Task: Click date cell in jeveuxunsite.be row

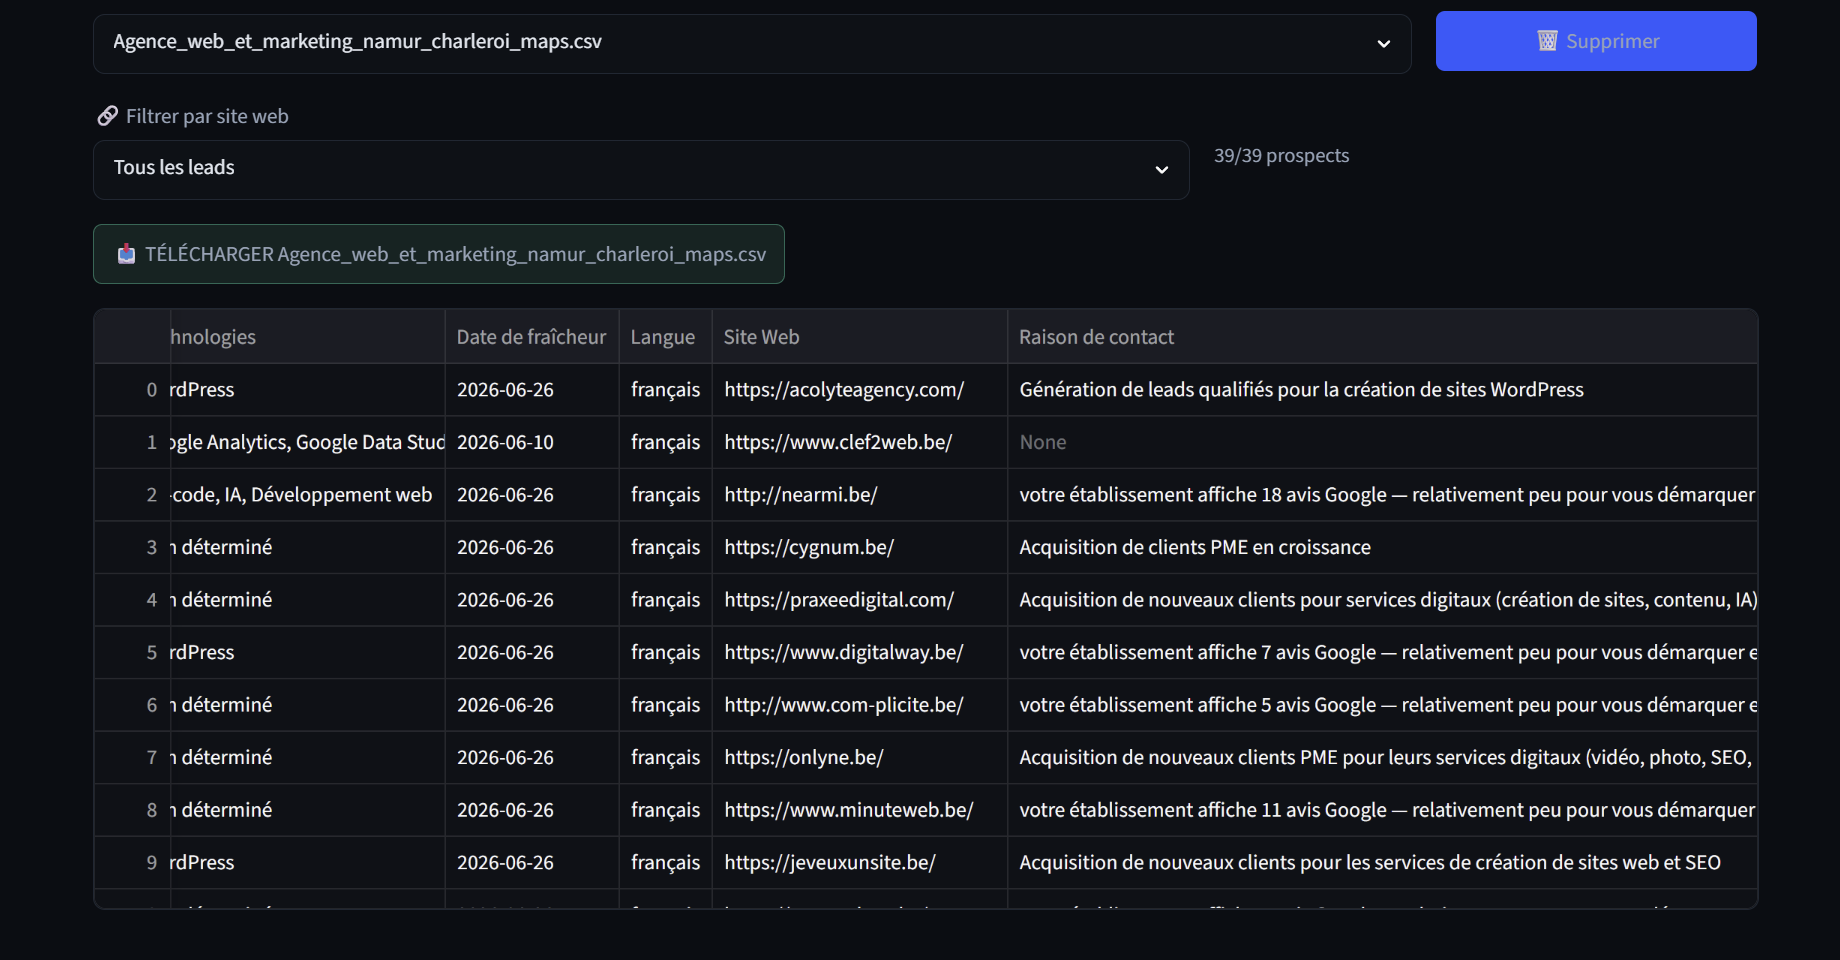Action: [531, 862]
